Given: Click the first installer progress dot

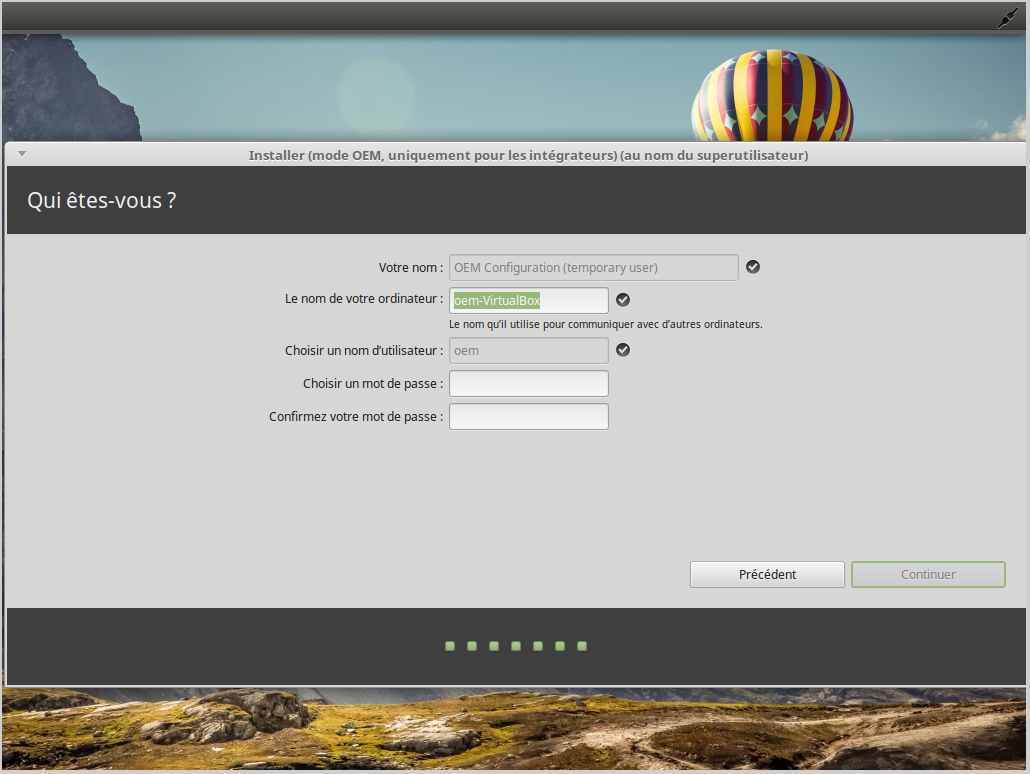Looking at the screenshot, I should (450, 646).
